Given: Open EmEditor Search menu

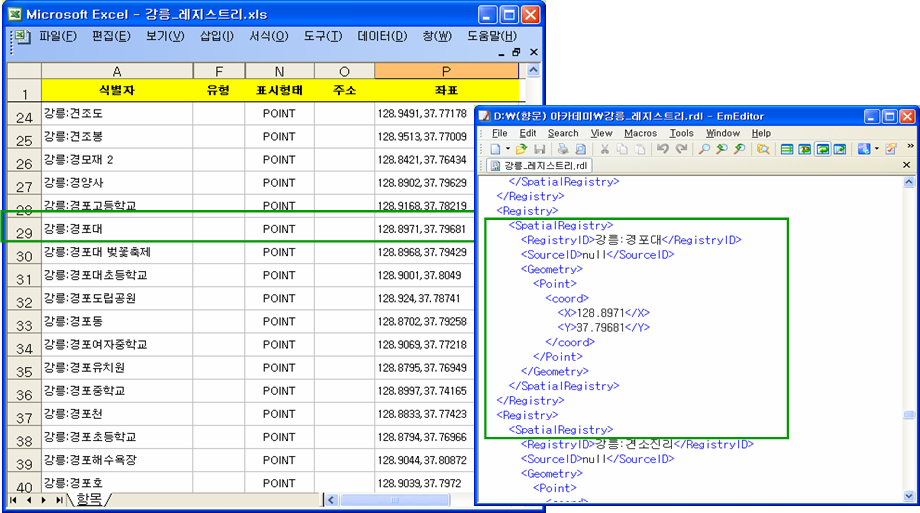Looking at the screenshot, I should [x=563, y=133].
